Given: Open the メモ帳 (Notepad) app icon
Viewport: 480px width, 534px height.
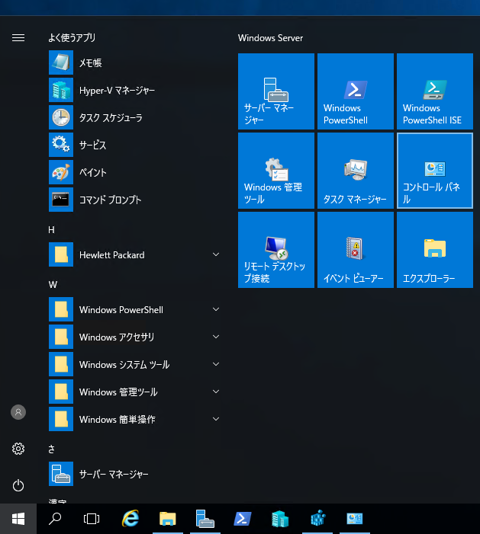Looking at the screenshot, I should (x=61, y=63).
